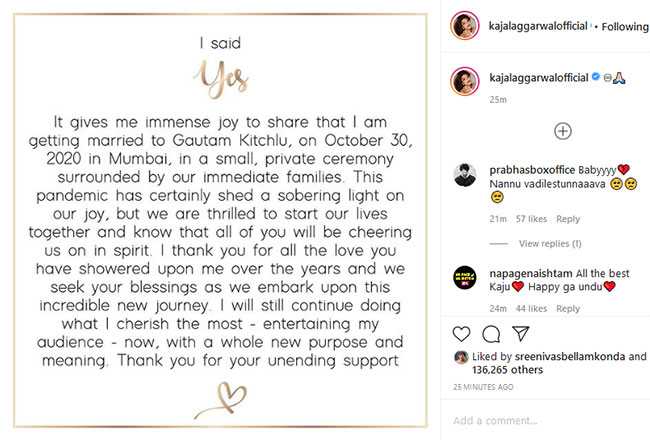Screen dimensions: 650x440
Task: Reply to napagenaishtam's comment
Action: pyautogui.click(x=568, y=309)
